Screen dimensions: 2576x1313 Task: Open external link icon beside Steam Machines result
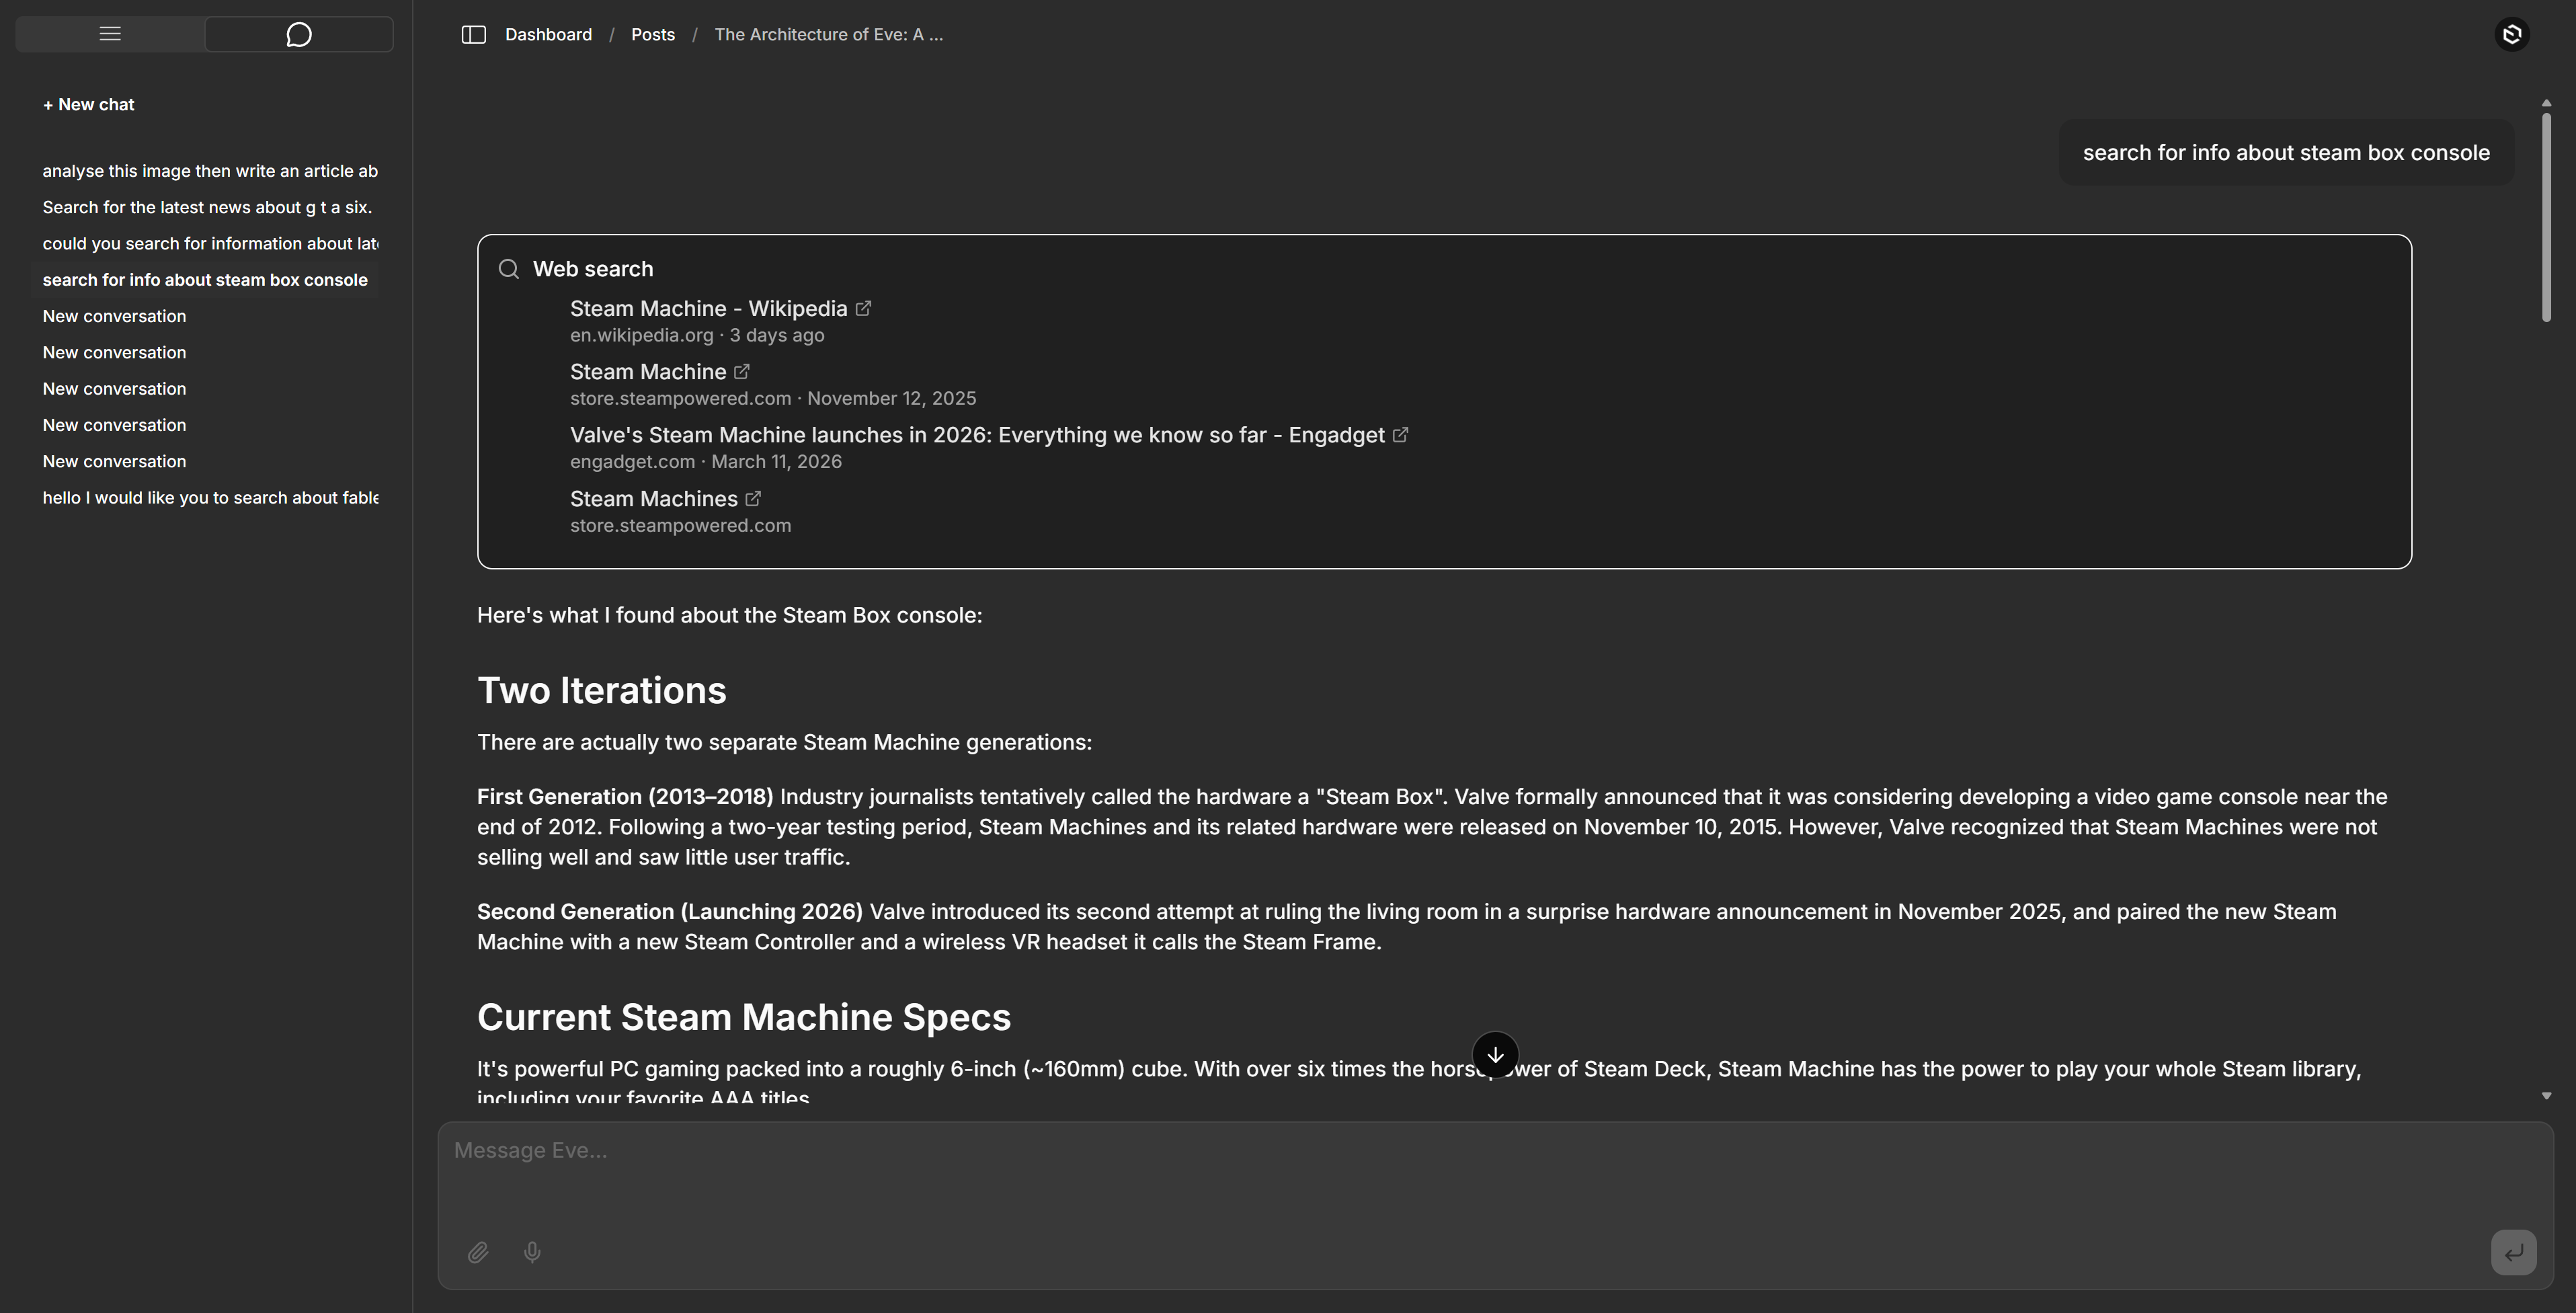pyautogui.click(x=754, y=499)
